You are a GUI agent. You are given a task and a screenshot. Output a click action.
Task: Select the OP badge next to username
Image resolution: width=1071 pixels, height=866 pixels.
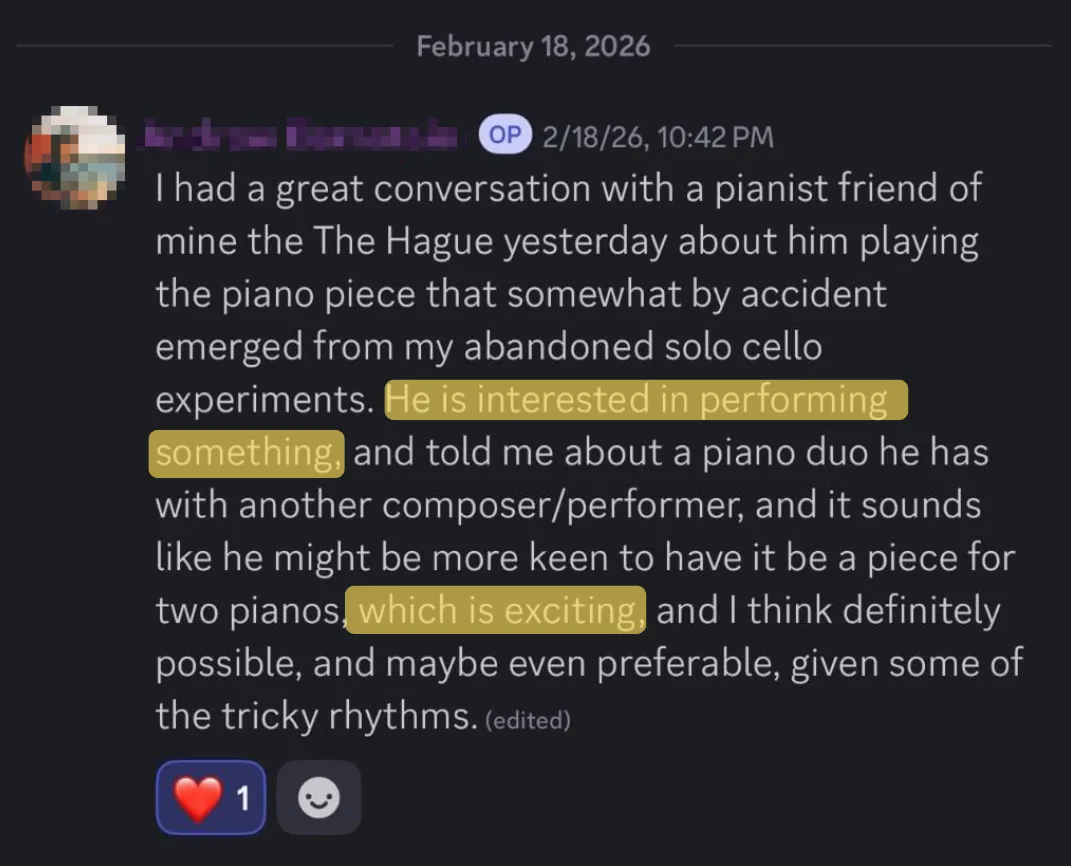point(506,135)
